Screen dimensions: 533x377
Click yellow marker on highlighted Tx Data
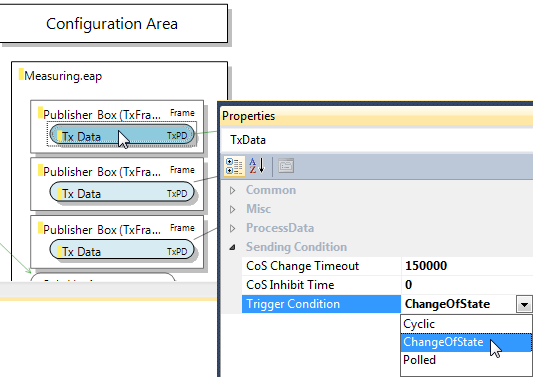(59, 136)
